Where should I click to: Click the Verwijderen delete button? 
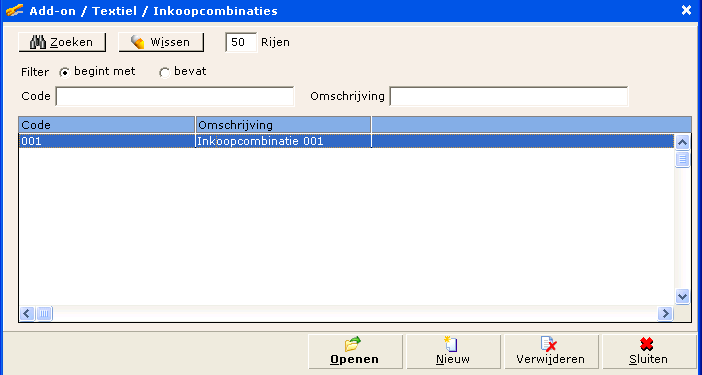(551, 352)
